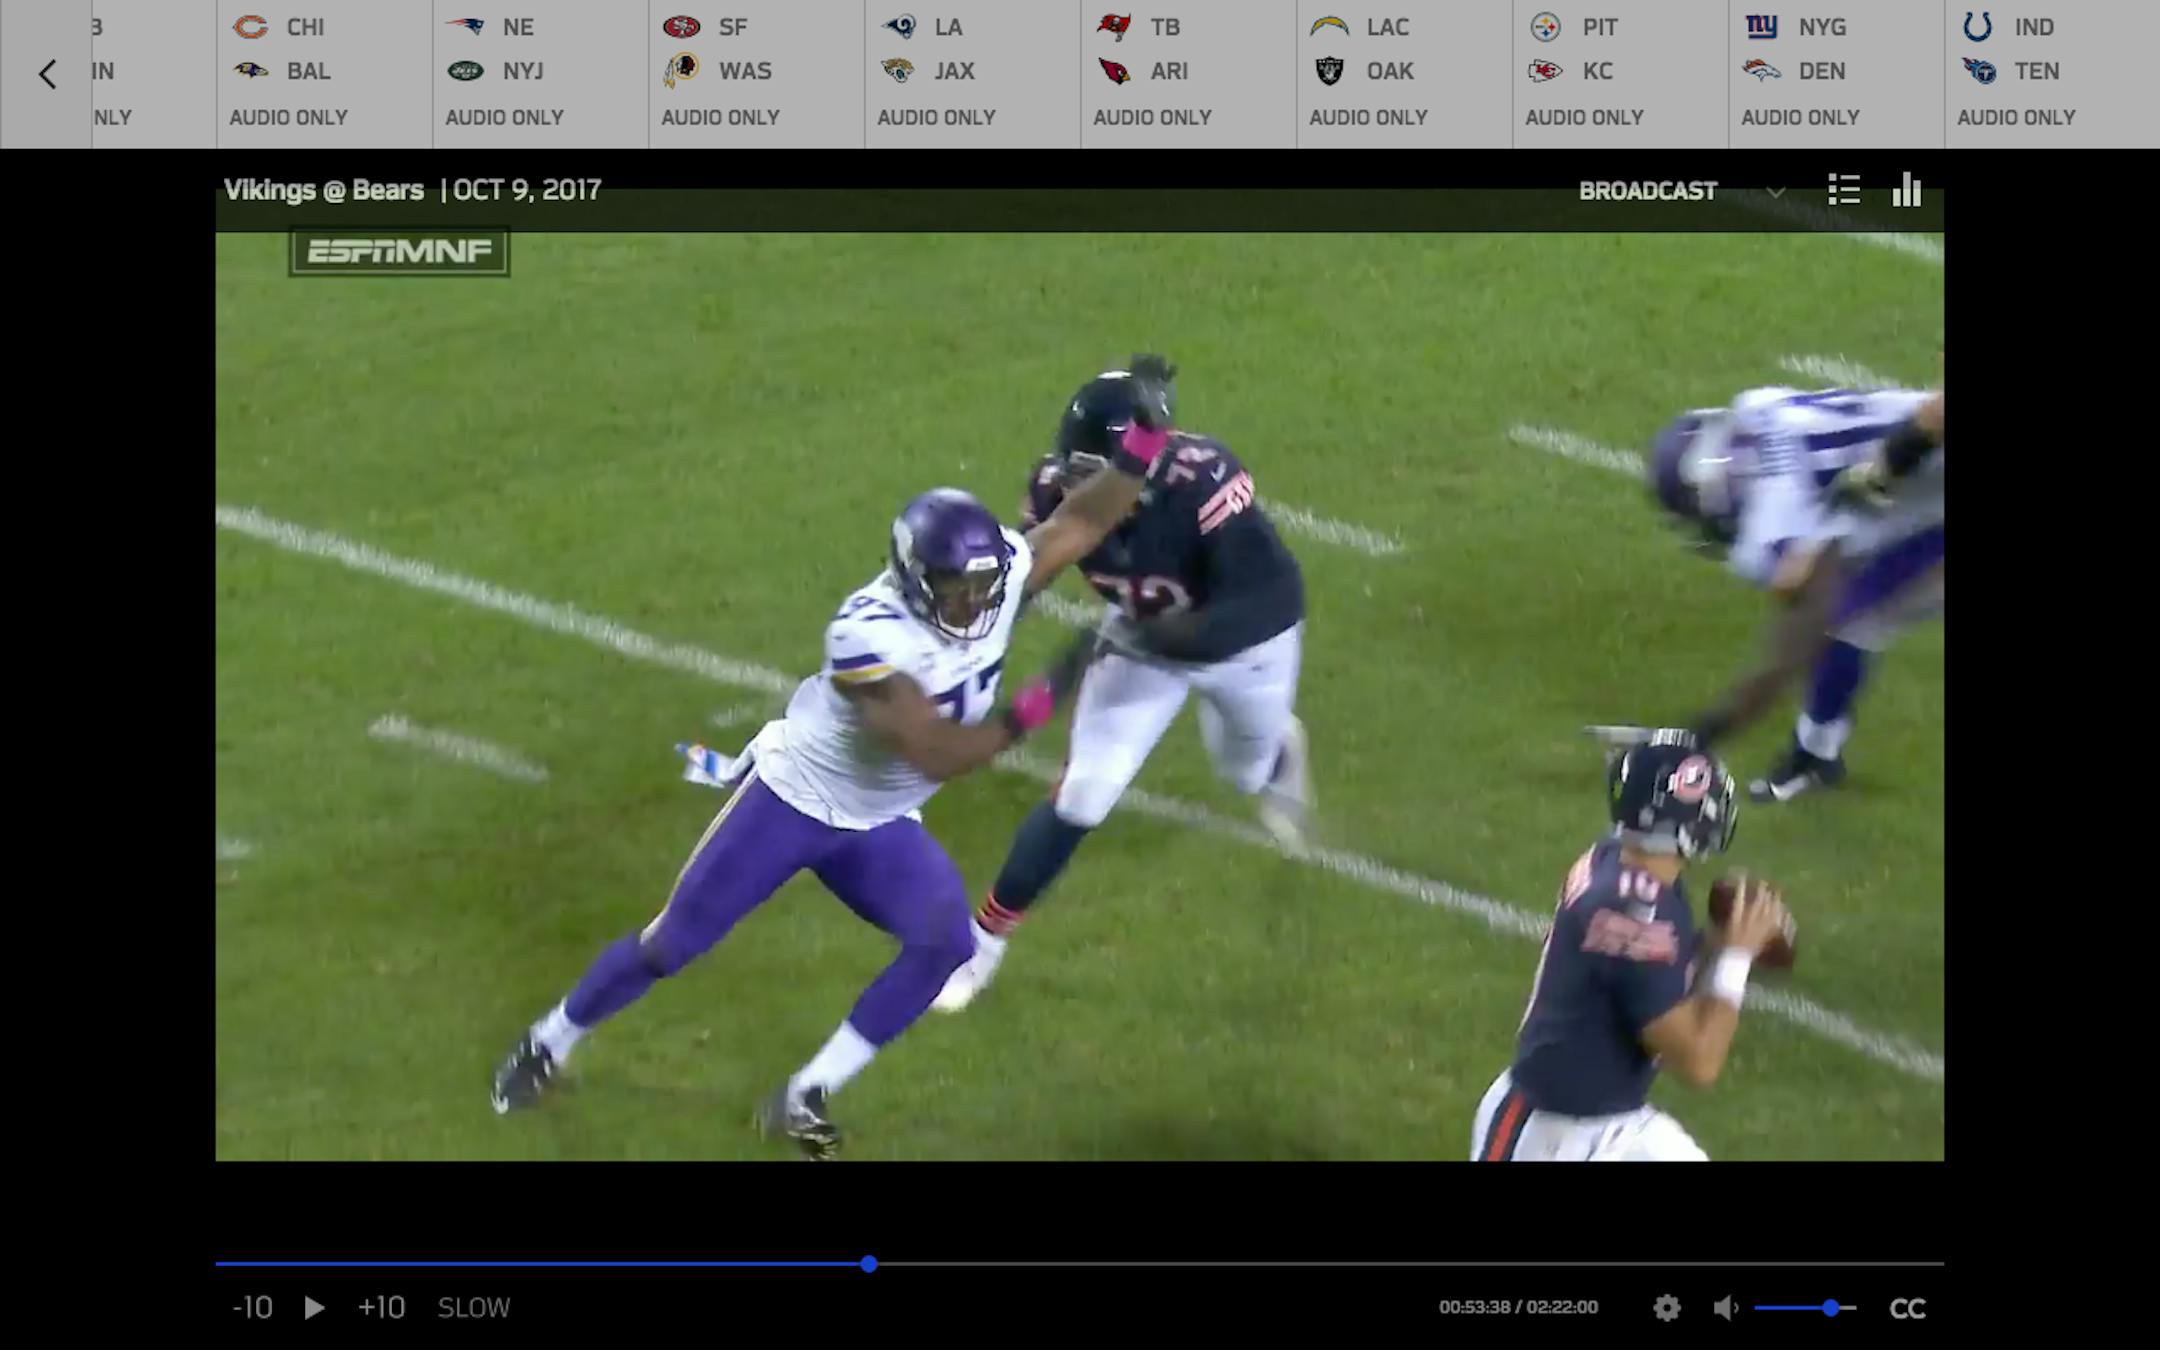Expand the broadcast chevron arrow
2160x1350 pixels.
point(1776,192)
